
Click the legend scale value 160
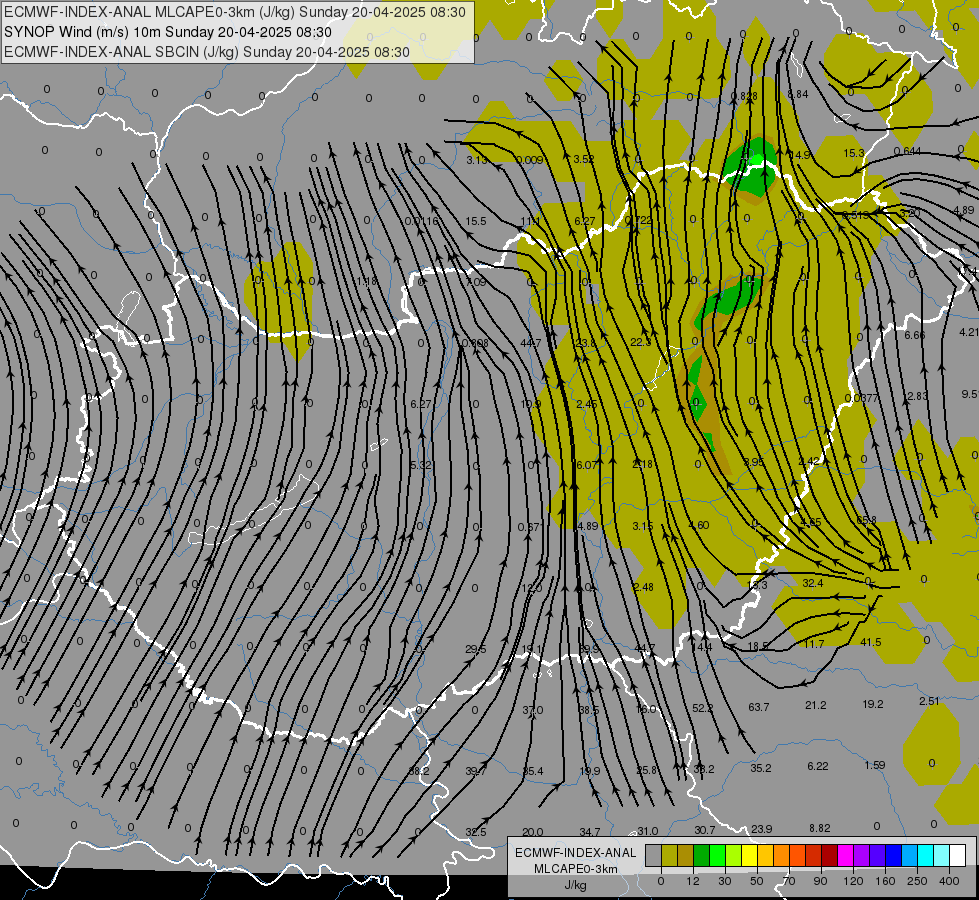[x=885, y=881]
